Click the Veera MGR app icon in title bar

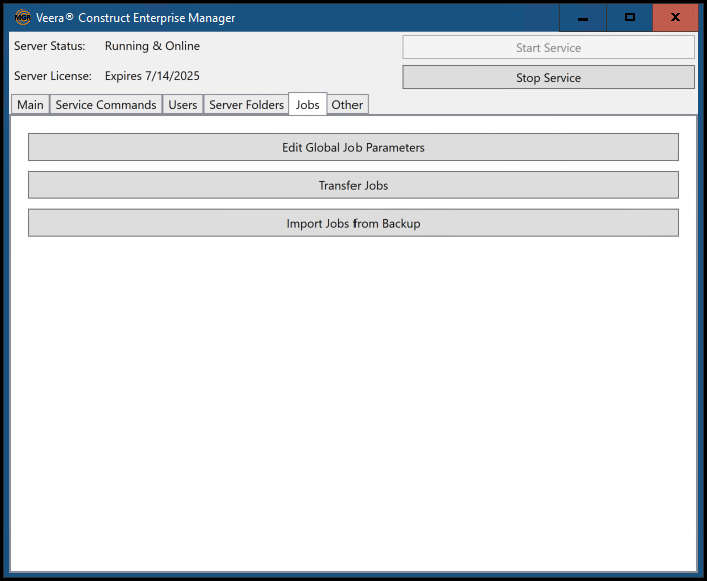[x=23, y=18]
